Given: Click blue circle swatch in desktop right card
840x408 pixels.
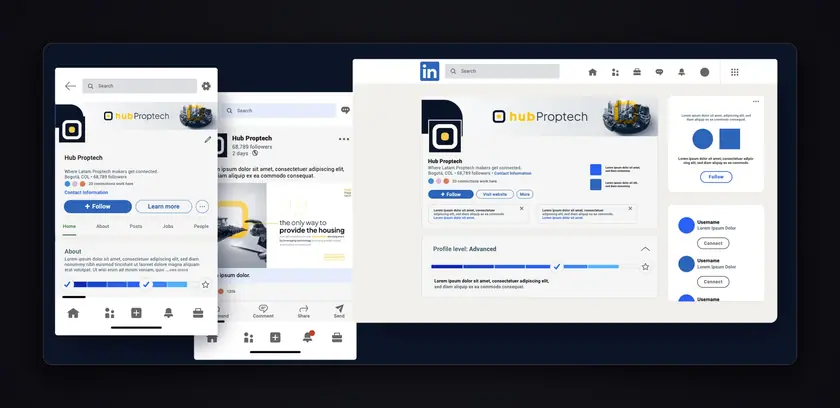Looking at the screenshot, I should tap(702, 139).
